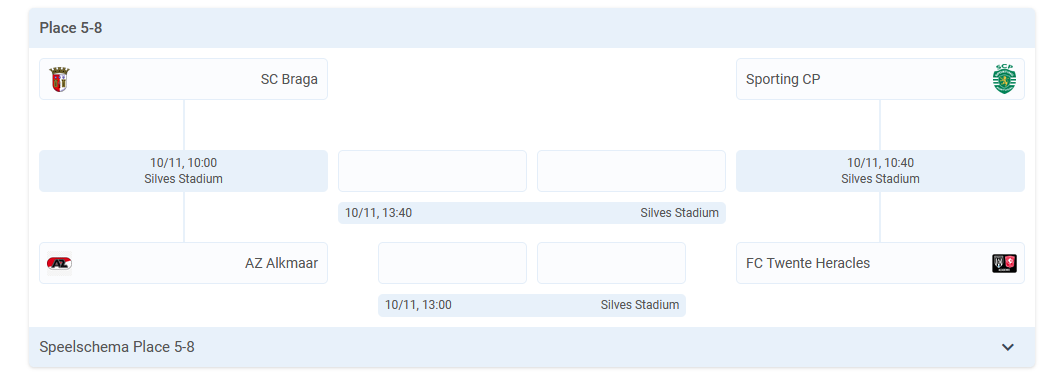Viewport: 1053px width, 380px height.
Task: Select right empty slot of 13:40 match
Action: coord(631,171)
